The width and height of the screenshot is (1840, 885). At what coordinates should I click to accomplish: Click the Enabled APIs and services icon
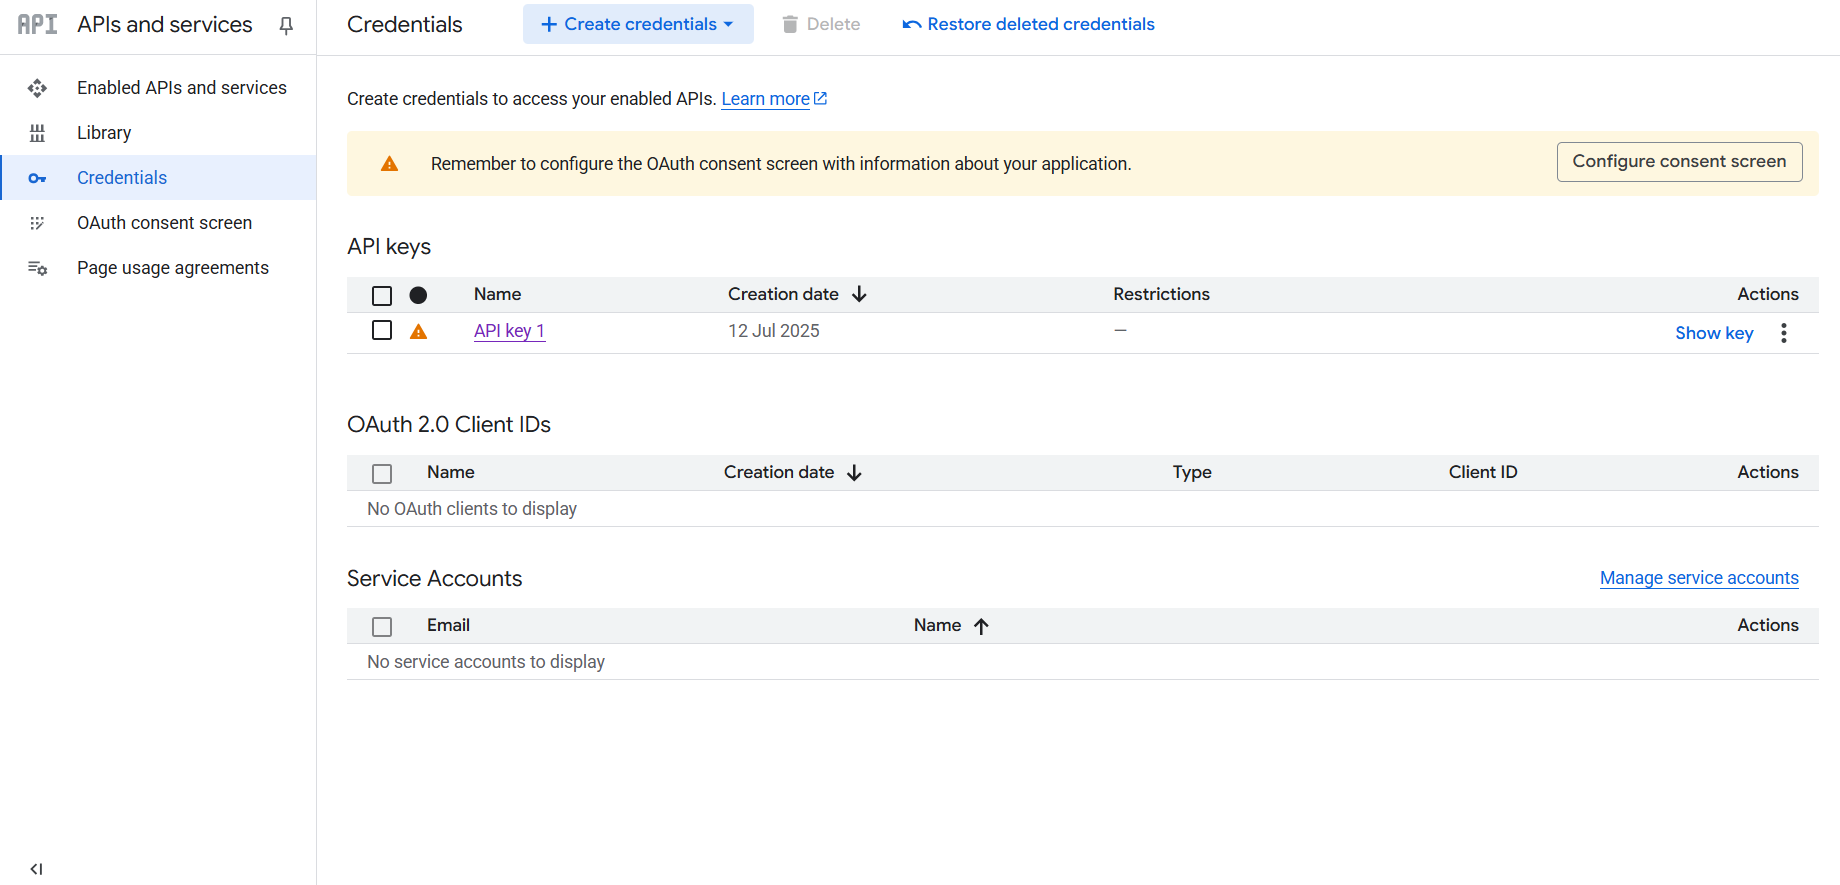tap(37, 88)
